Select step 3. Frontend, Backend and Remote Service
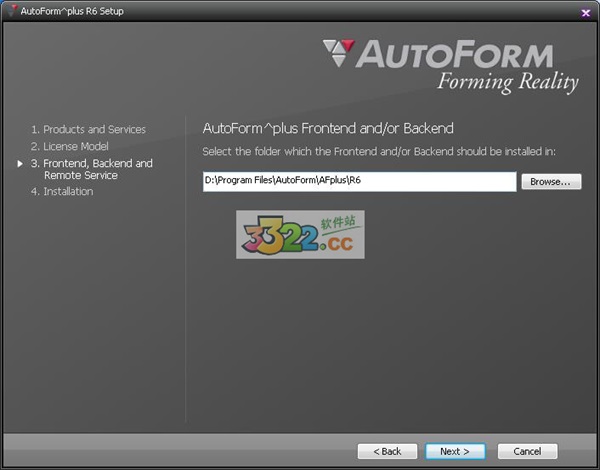The width and height of the screenshot is (600, 470). point(92,169)
